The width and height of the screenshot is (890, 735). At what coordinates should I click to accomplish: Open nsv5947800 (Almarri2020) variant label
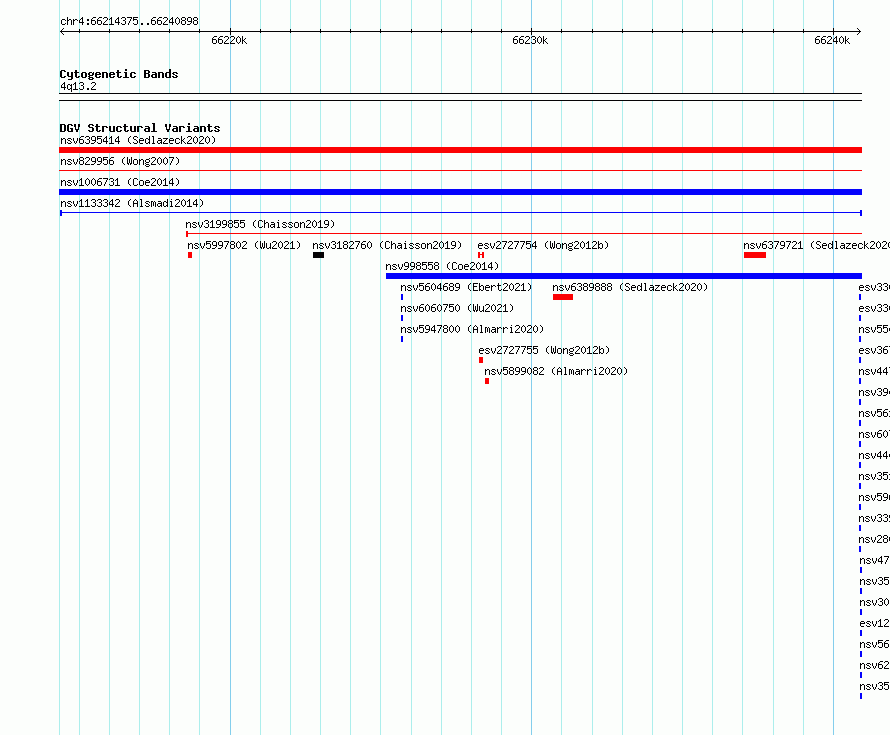point(472,329)
